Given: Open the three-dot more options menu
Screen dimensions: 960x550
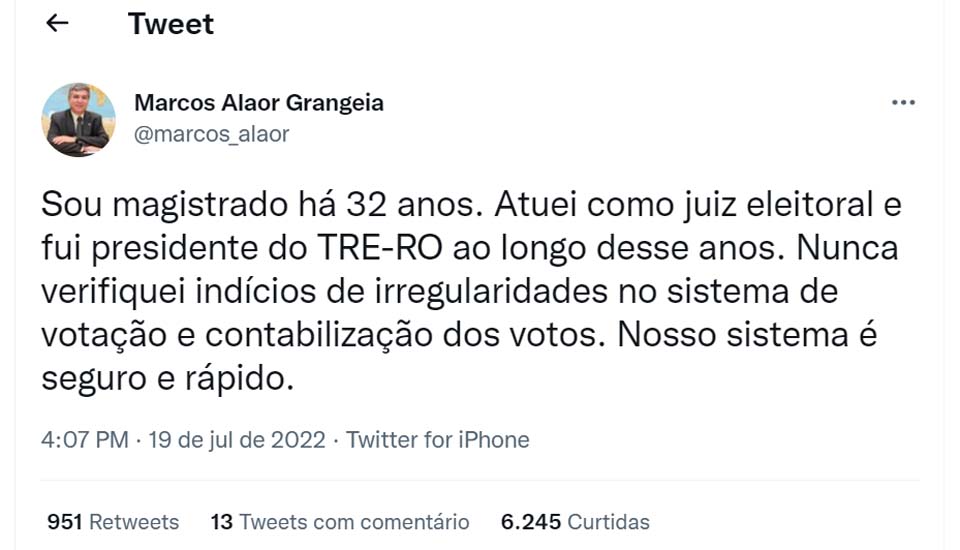Looking at the screenshot, I should coord(903,103).
